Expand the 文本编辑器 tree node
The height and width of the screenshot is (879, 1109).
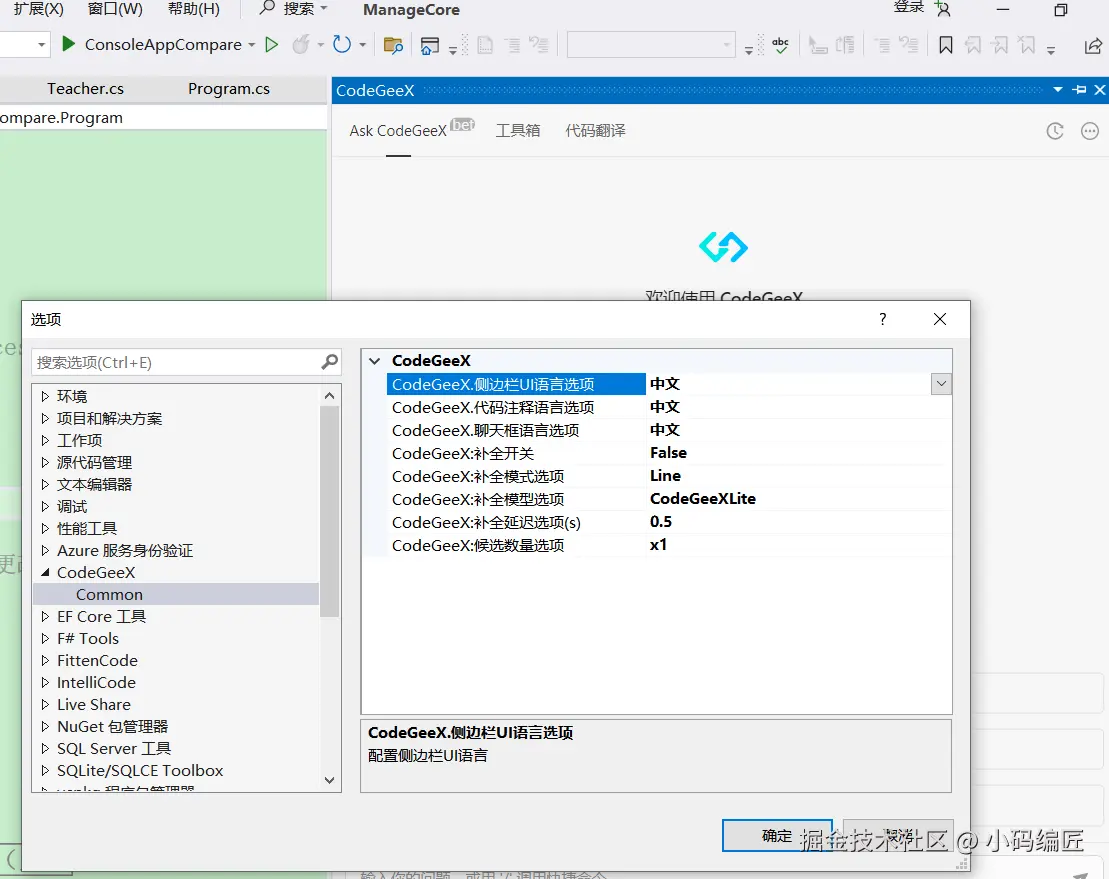(45, 484)
